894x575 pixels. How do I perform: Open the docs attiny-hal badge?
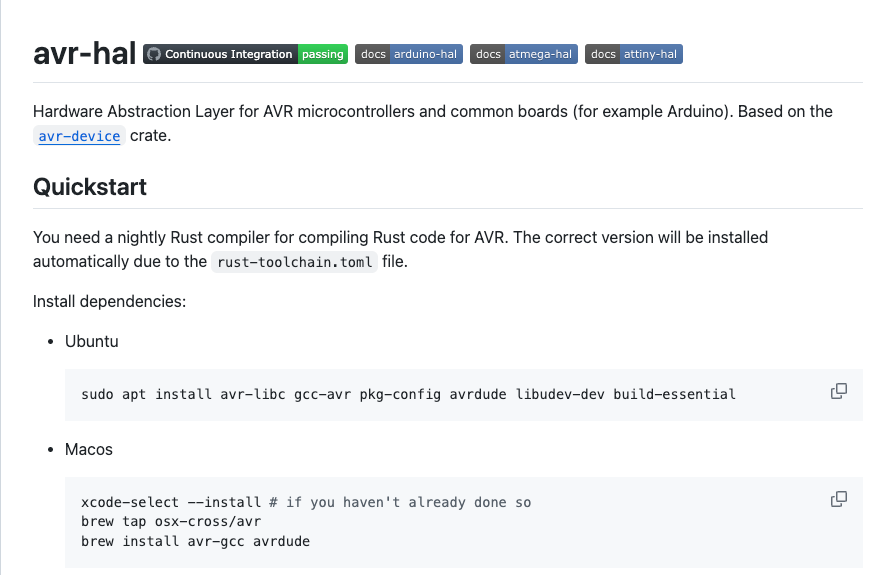click(633, 54)
